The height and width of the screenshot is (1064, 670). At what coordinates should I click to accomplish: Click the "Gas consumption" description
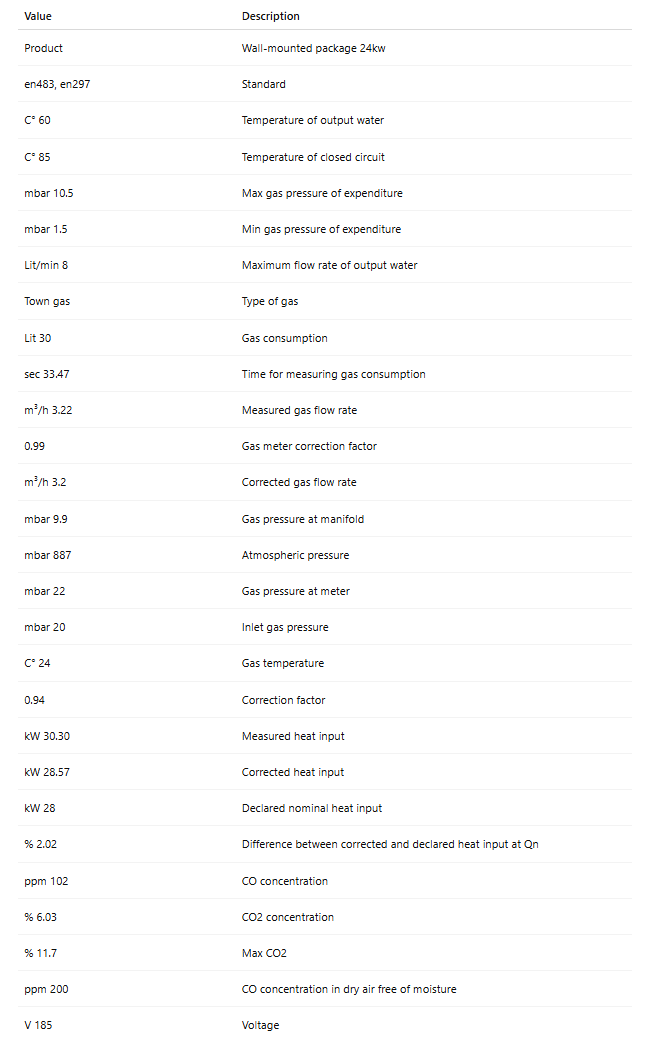tap(284, 338)
